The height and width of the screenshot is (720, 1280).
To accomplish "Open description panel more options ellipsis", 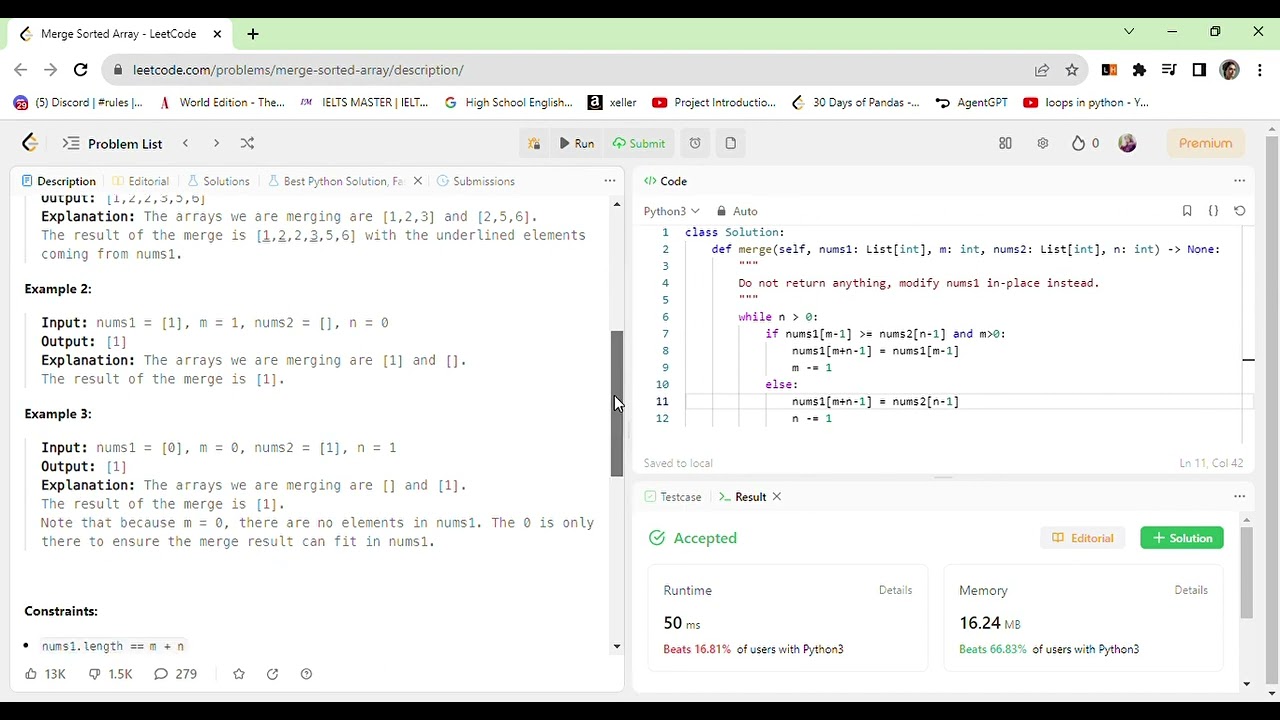I will pos(610,181).
